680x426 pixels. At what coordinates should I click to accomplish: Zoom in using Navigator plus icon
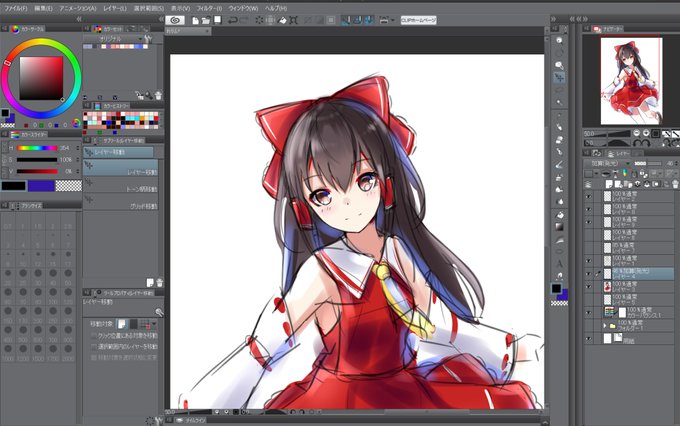click(x=646, y=133)
